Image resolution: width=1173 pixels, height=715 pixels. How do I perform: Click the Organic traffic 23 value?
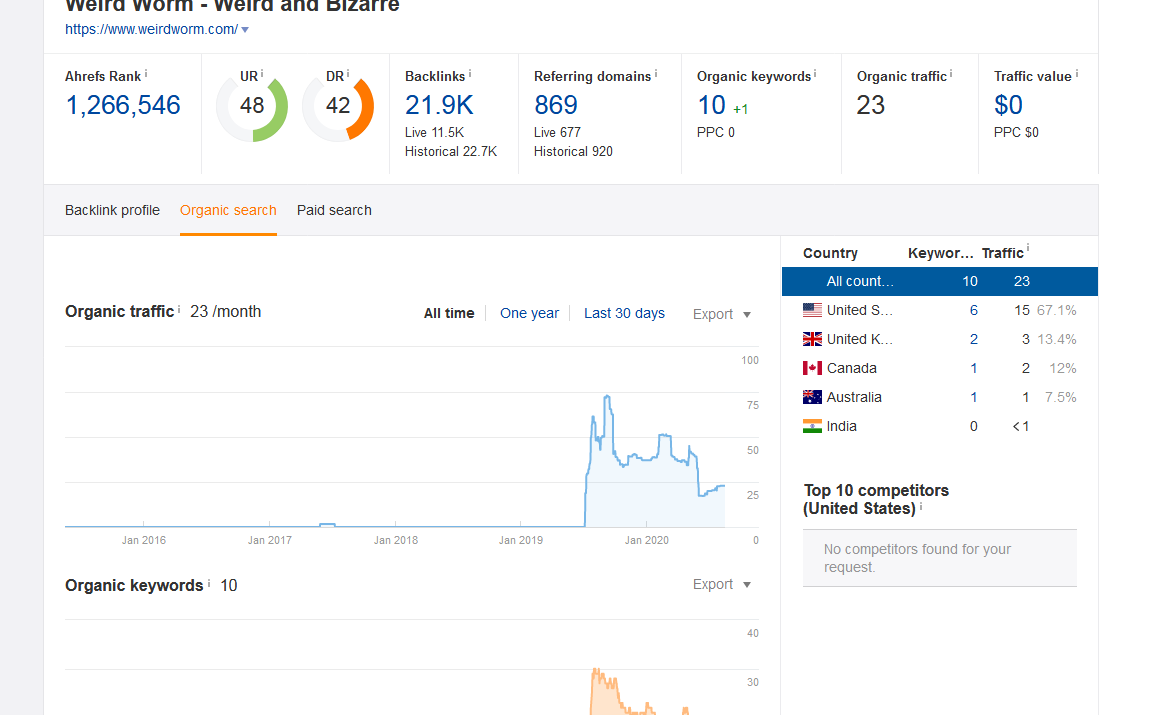click(871, 105)
